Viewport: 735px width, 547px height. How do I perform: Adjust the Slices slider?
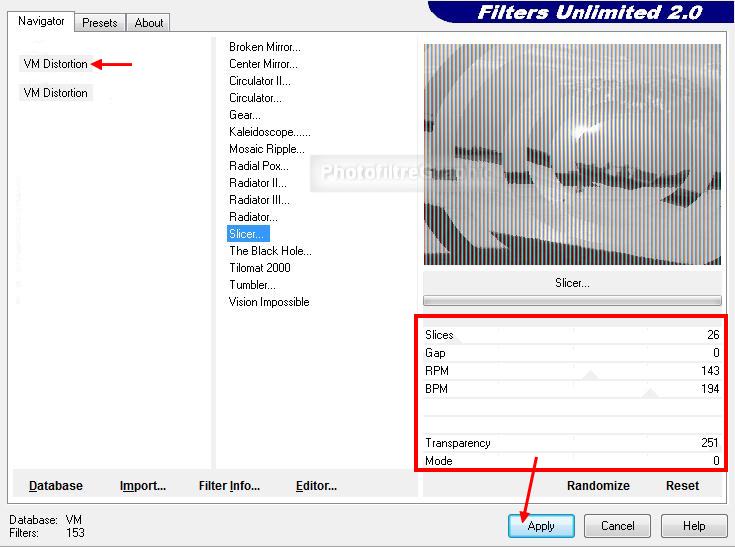pyautogui.click(x=572, y=335)
